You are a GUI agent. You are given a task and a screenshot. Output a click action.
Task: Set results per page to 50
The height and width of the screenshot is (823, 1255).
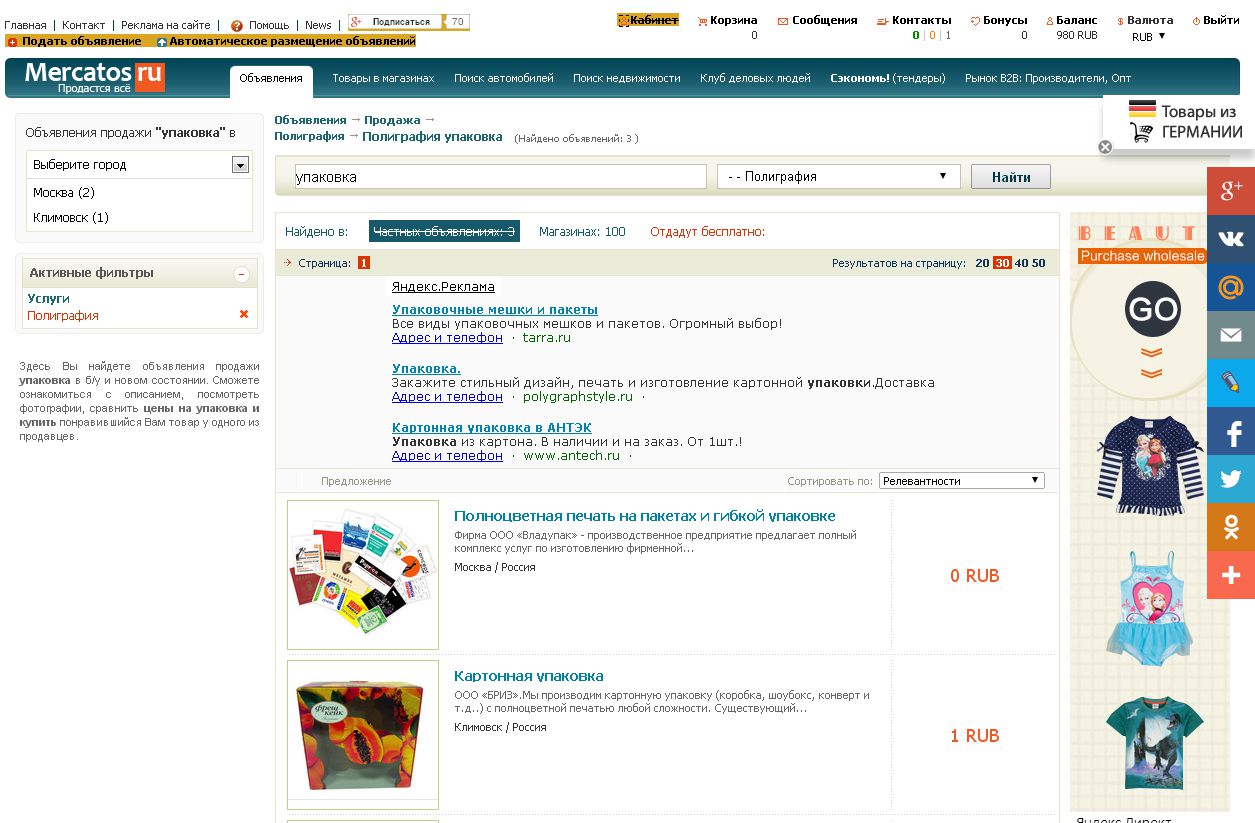[1038, 263]
